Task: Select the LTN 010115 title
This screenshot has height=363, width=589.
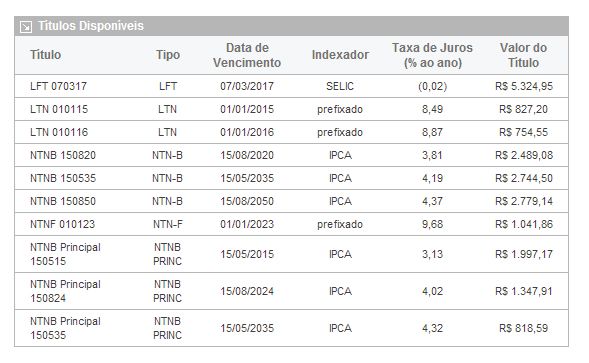Action: coord(59,109)
